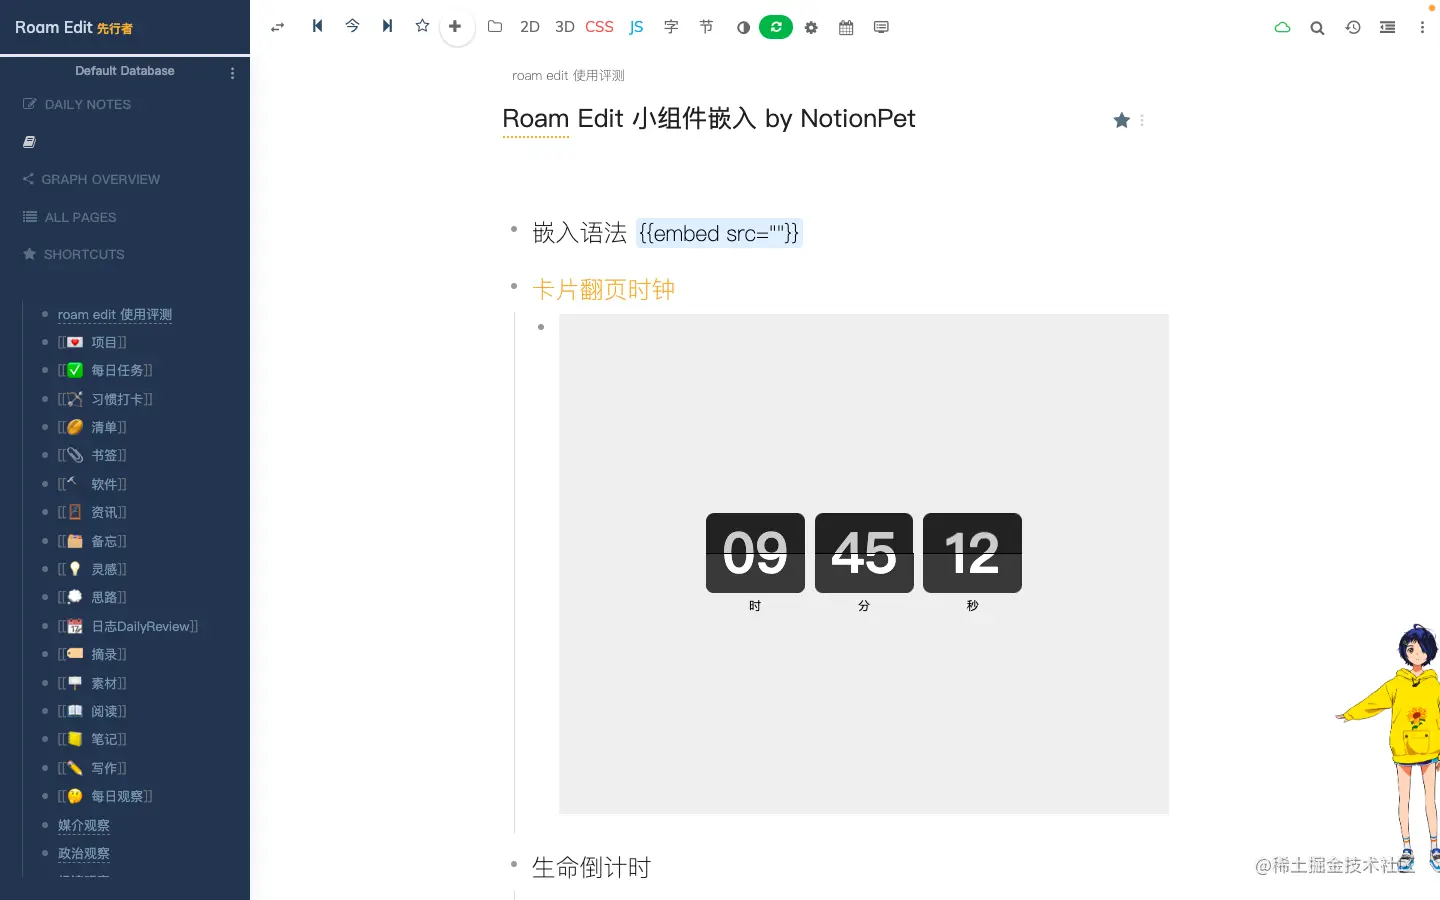Click the 字 font toolbar button
1440x900 pixels.
(x=671, y=27)
